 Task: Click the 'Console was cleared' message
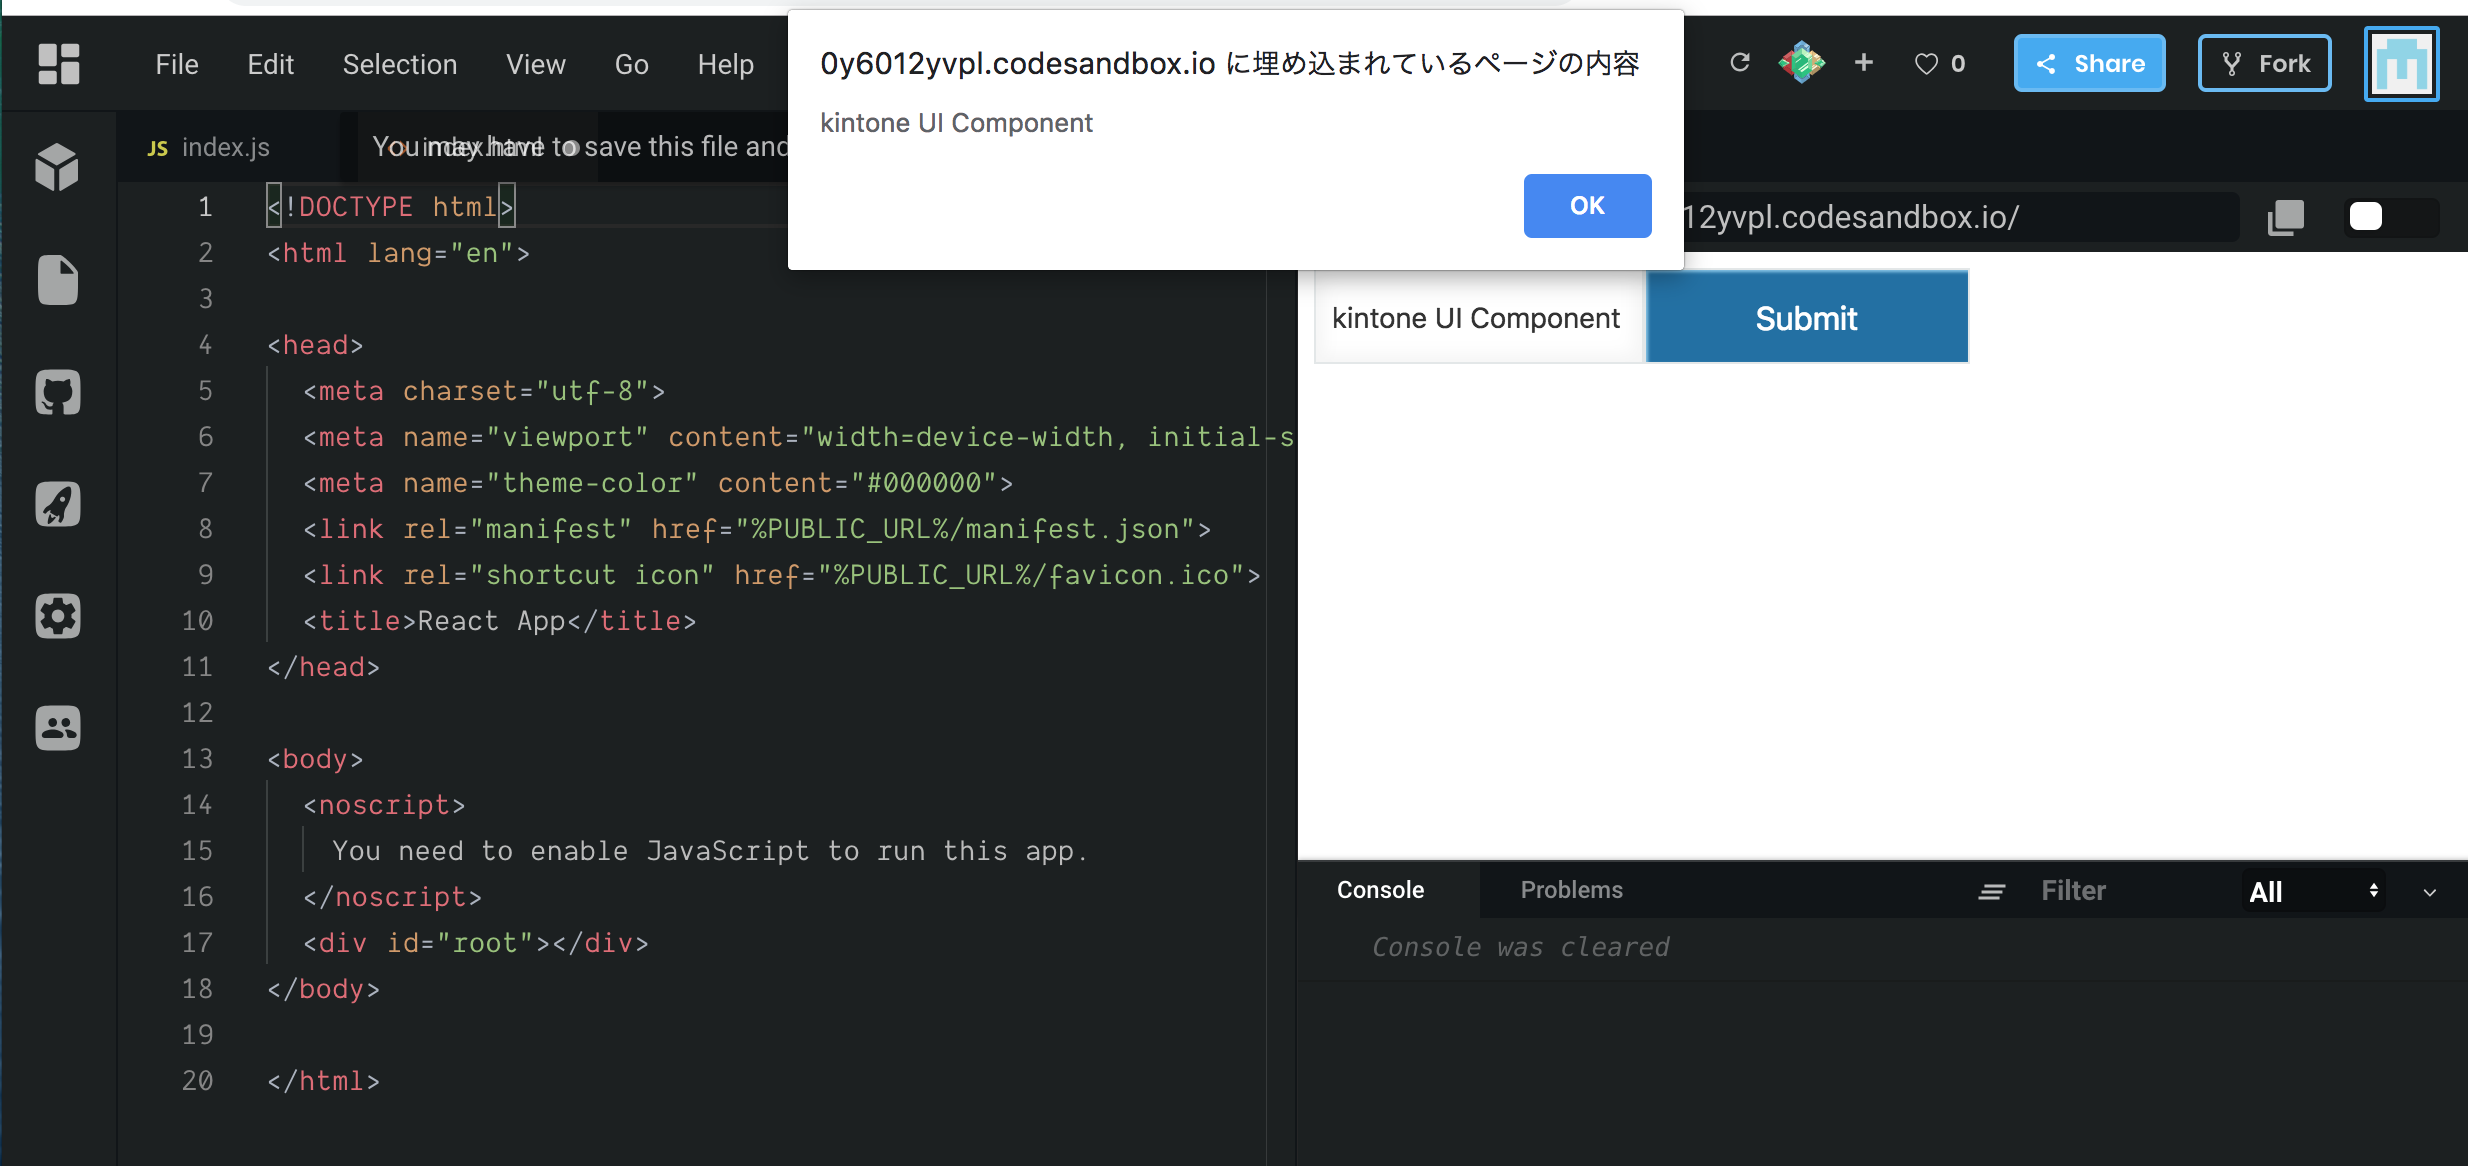1520,947
